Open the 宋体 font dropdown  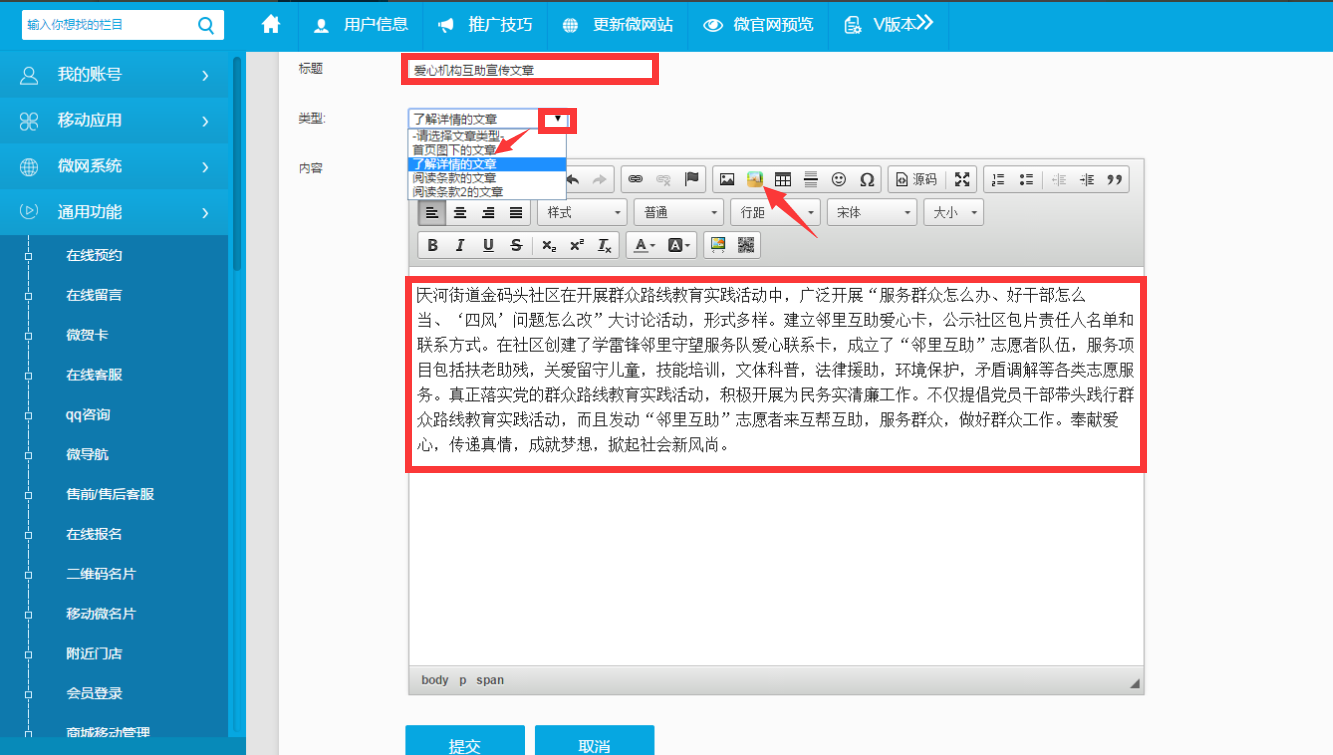tap(871, 212)
